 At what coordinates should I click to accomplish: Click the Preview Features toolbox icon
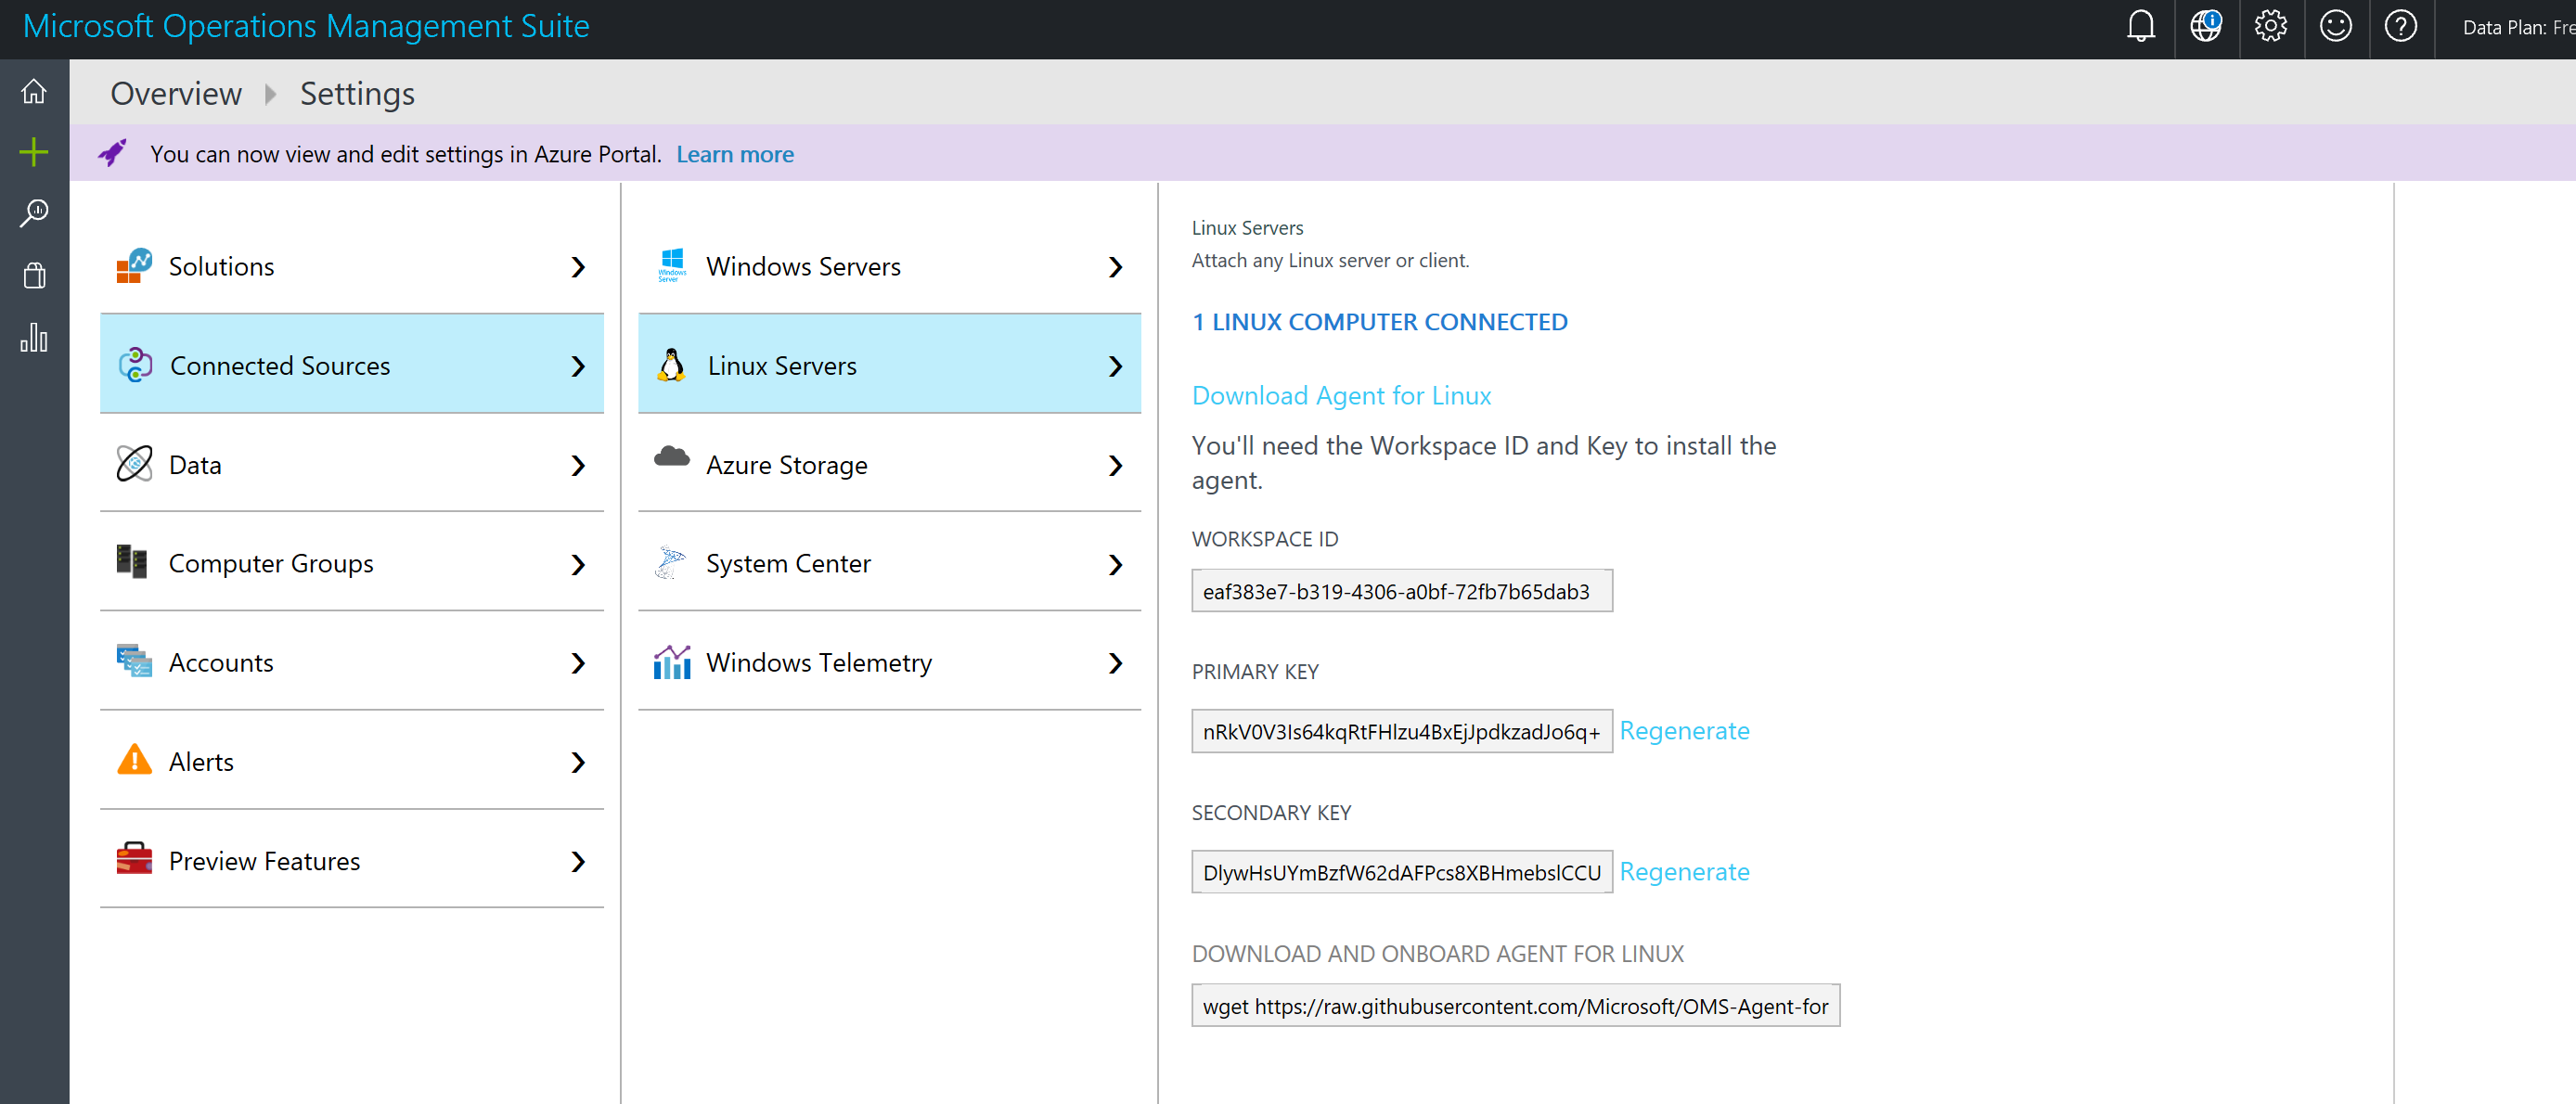click(134, 859)
